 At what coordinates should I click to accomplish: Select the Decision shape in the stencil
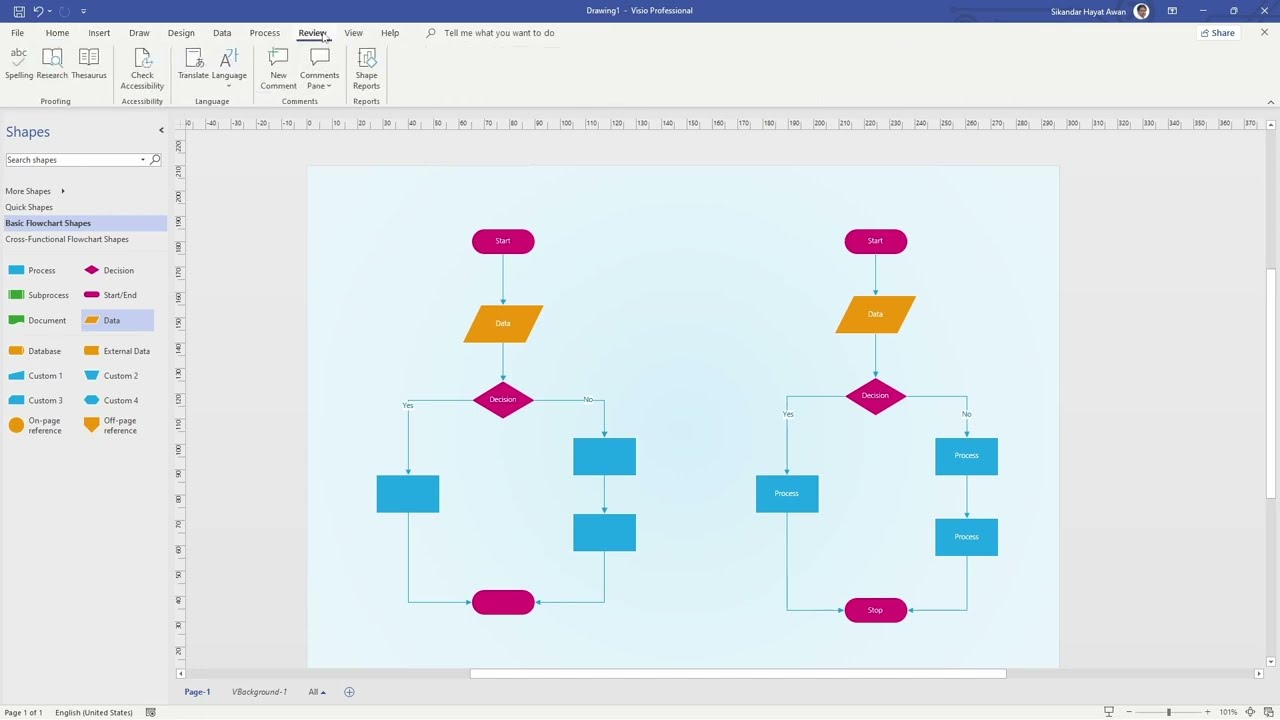[x=109, y=270]
